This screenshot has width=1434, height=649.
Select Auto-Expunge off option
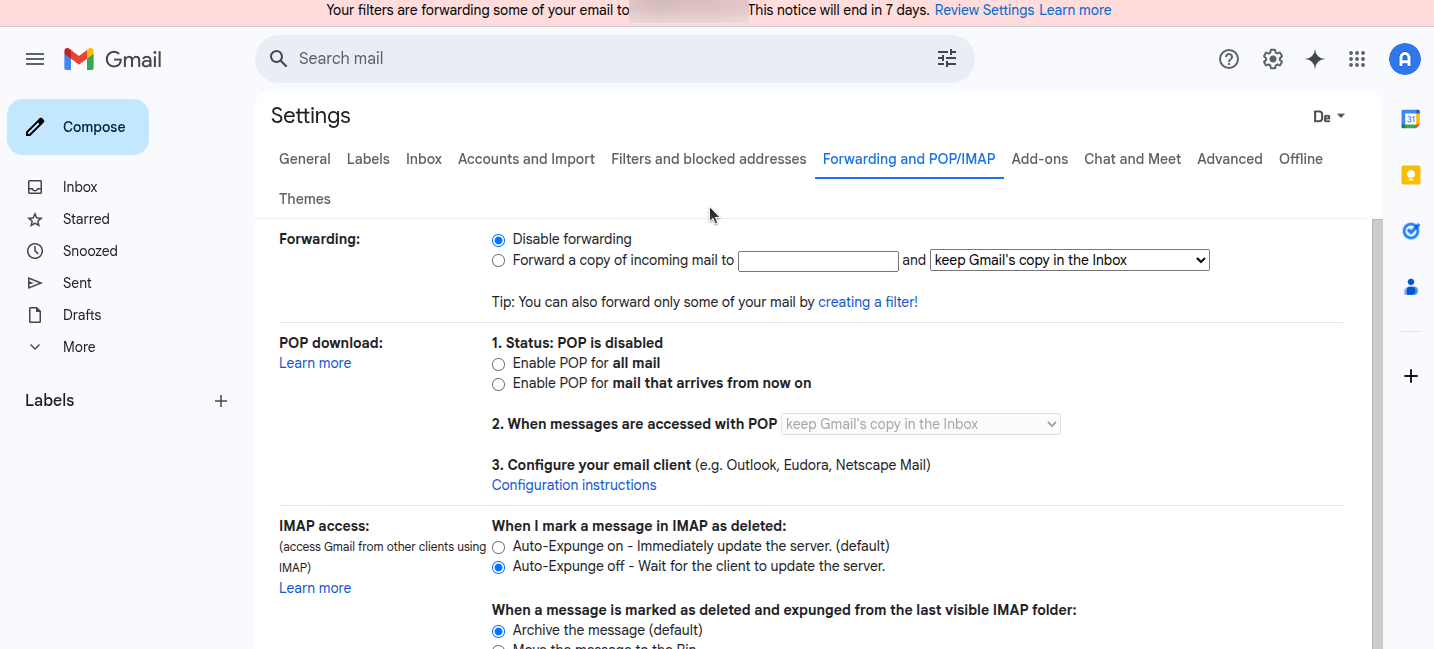point(498,567)
